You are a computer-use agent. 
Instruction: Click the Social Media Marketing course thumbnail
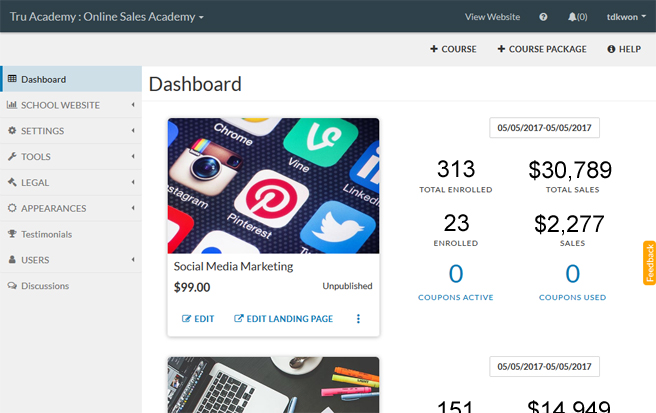coord(274,186)
